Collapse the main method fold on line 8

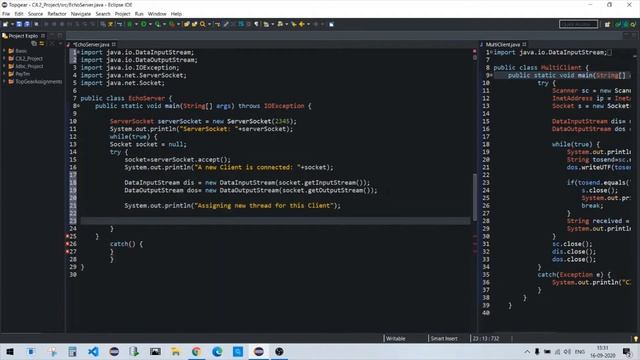78,106
